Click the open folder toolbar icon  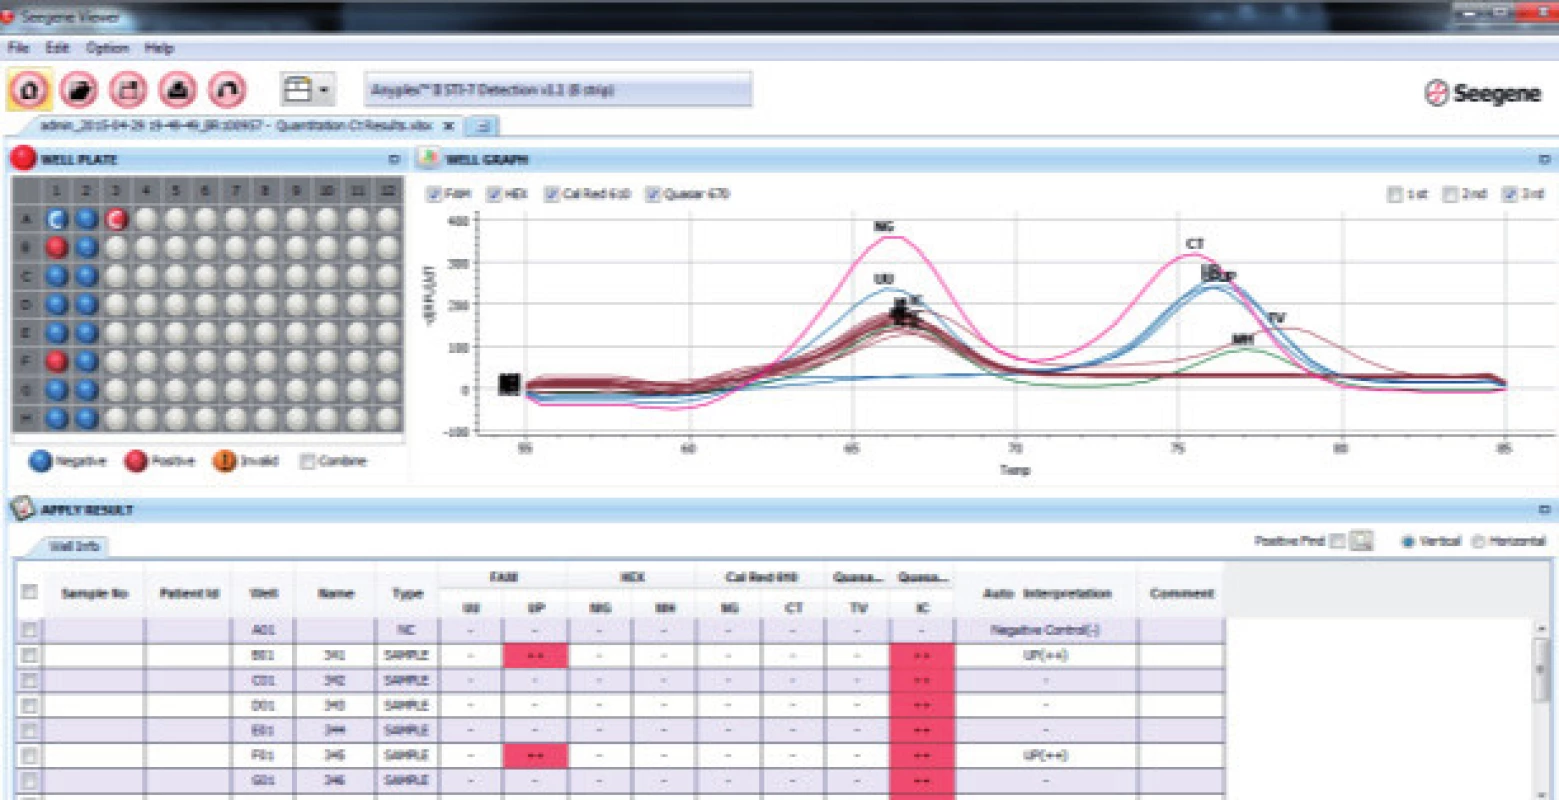pos(79,90)
